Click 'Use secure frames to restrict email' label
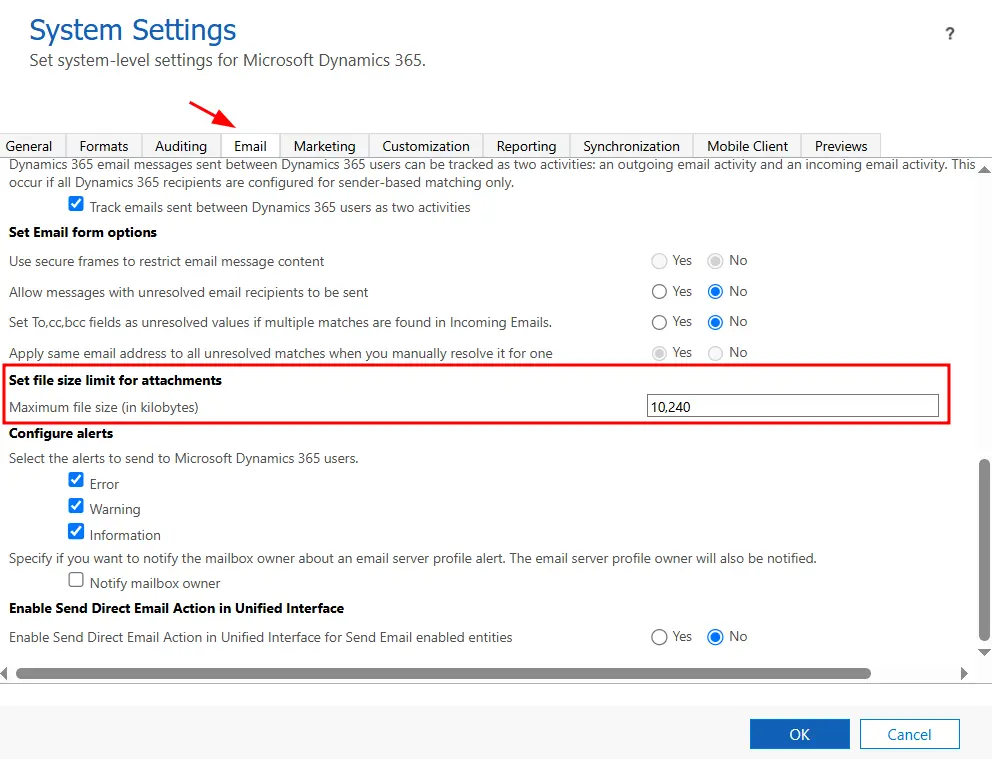The height and width of the screenshot is (759, 992). tap(166, 262)
